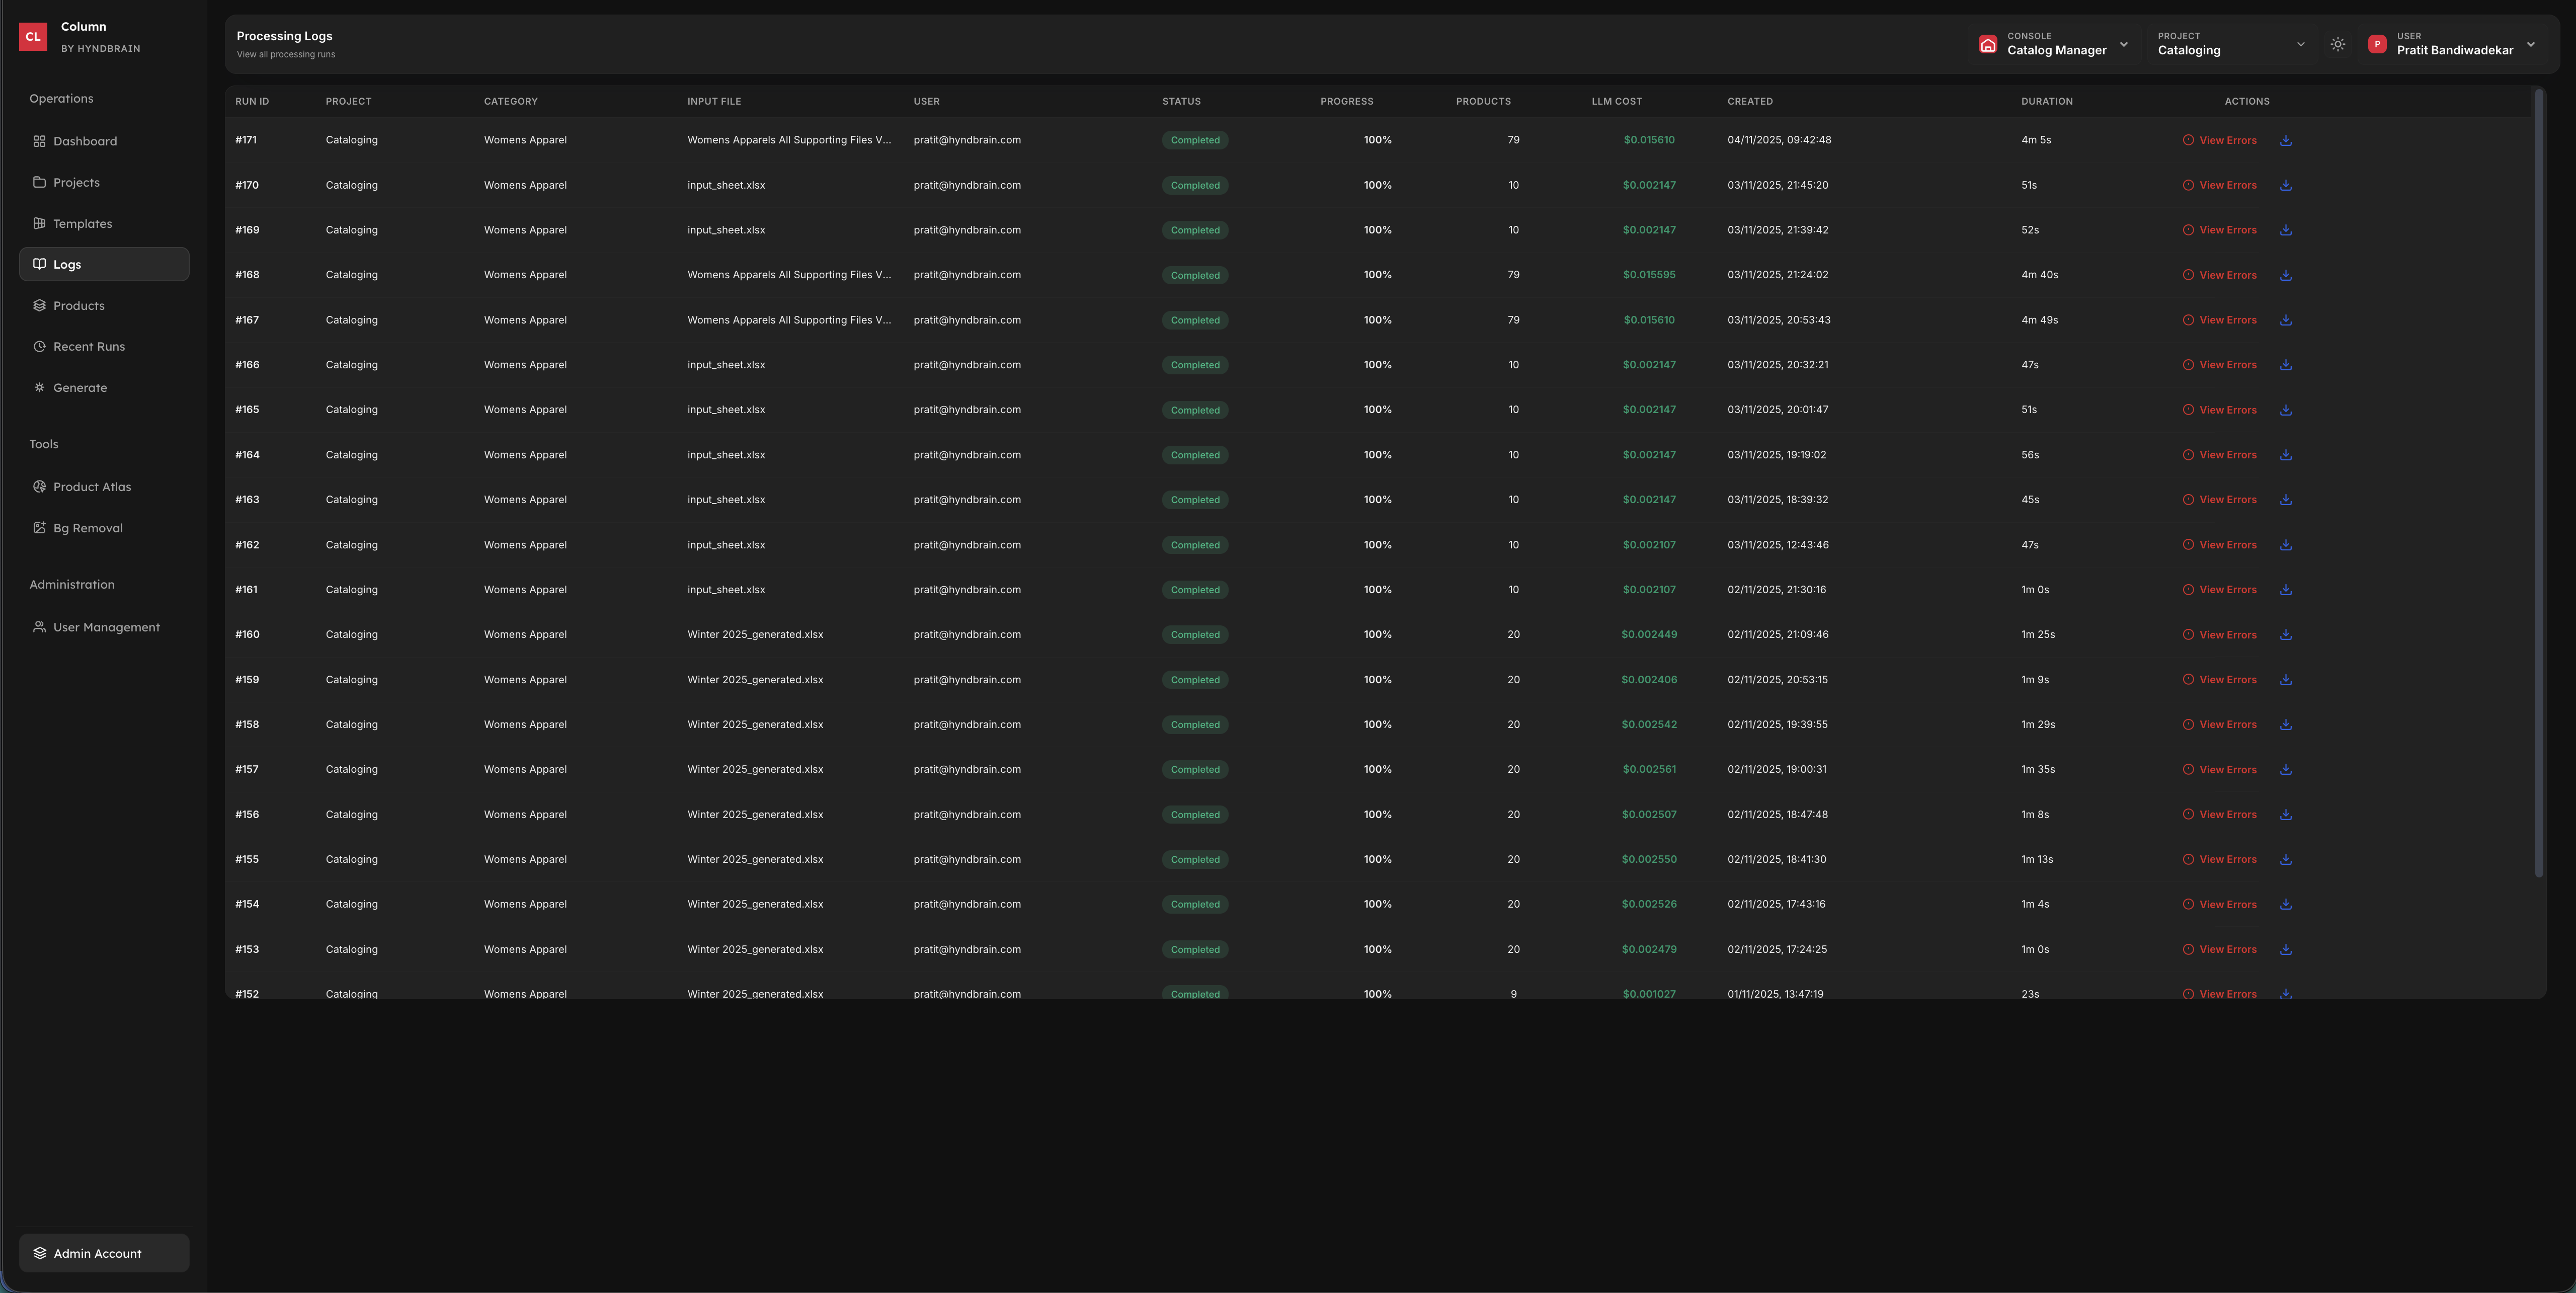The image size is (2576, 1293).
Task: Select the Projects section icon
Action: pos(39,182)
